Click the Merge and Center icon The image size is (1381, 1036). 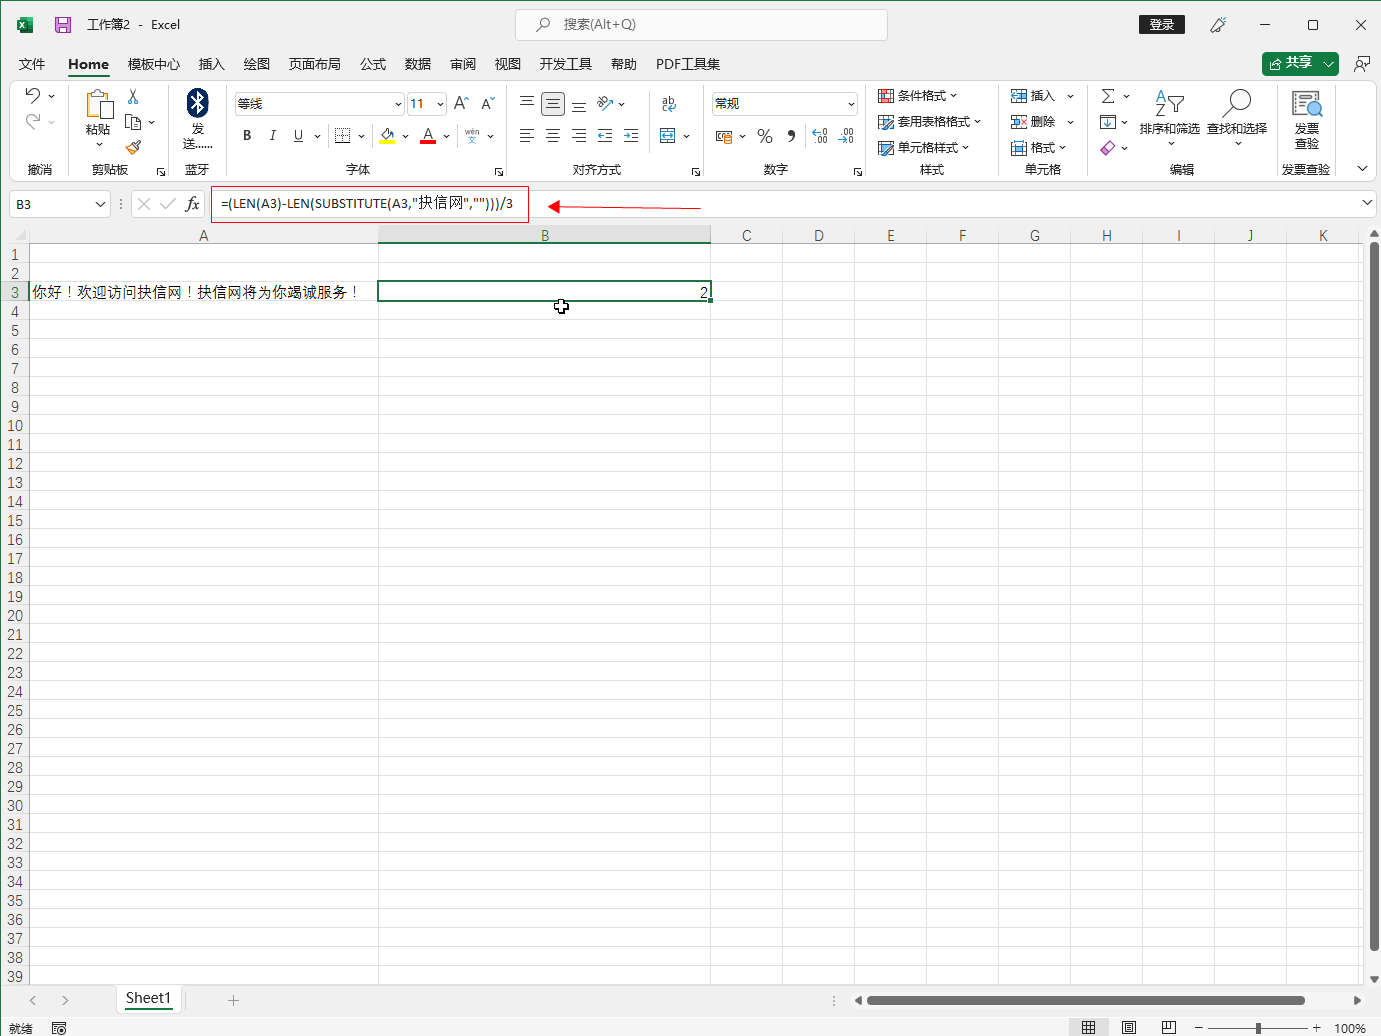coord(668,136)
